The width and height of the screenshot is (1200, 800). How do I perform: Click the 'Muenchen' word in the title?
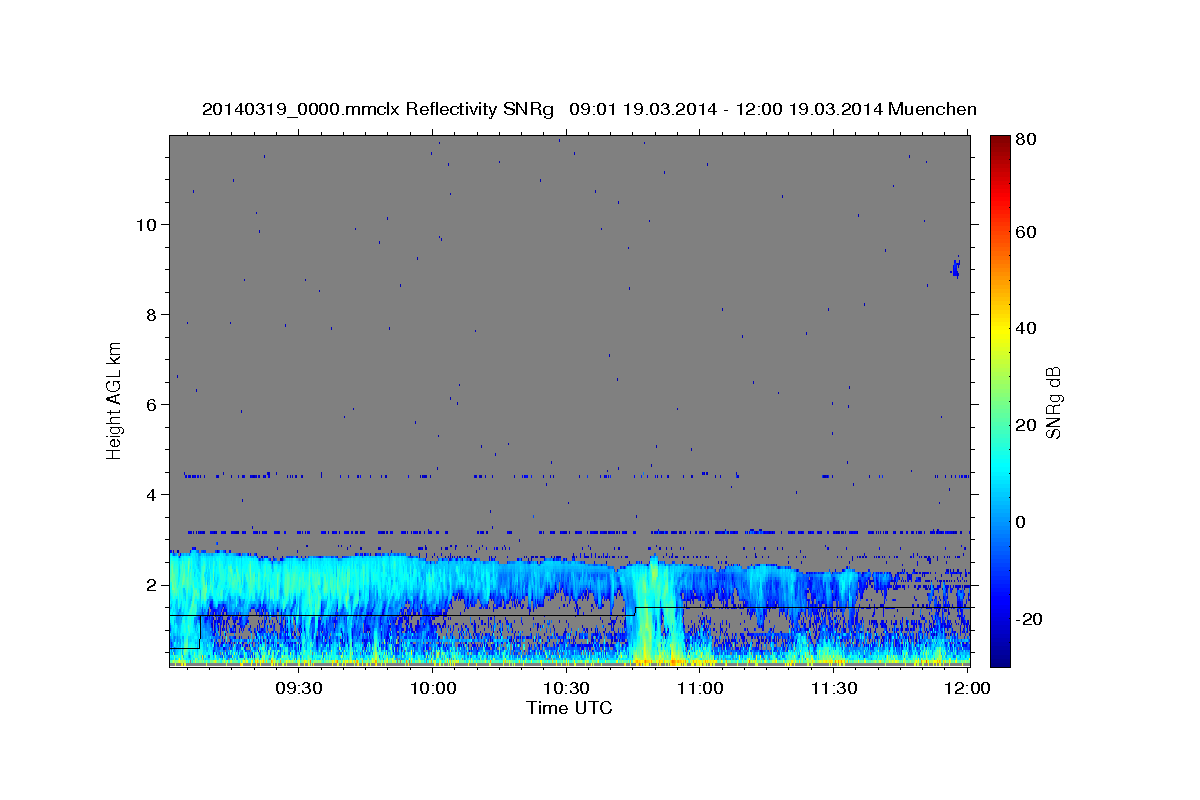click(934, 109)
